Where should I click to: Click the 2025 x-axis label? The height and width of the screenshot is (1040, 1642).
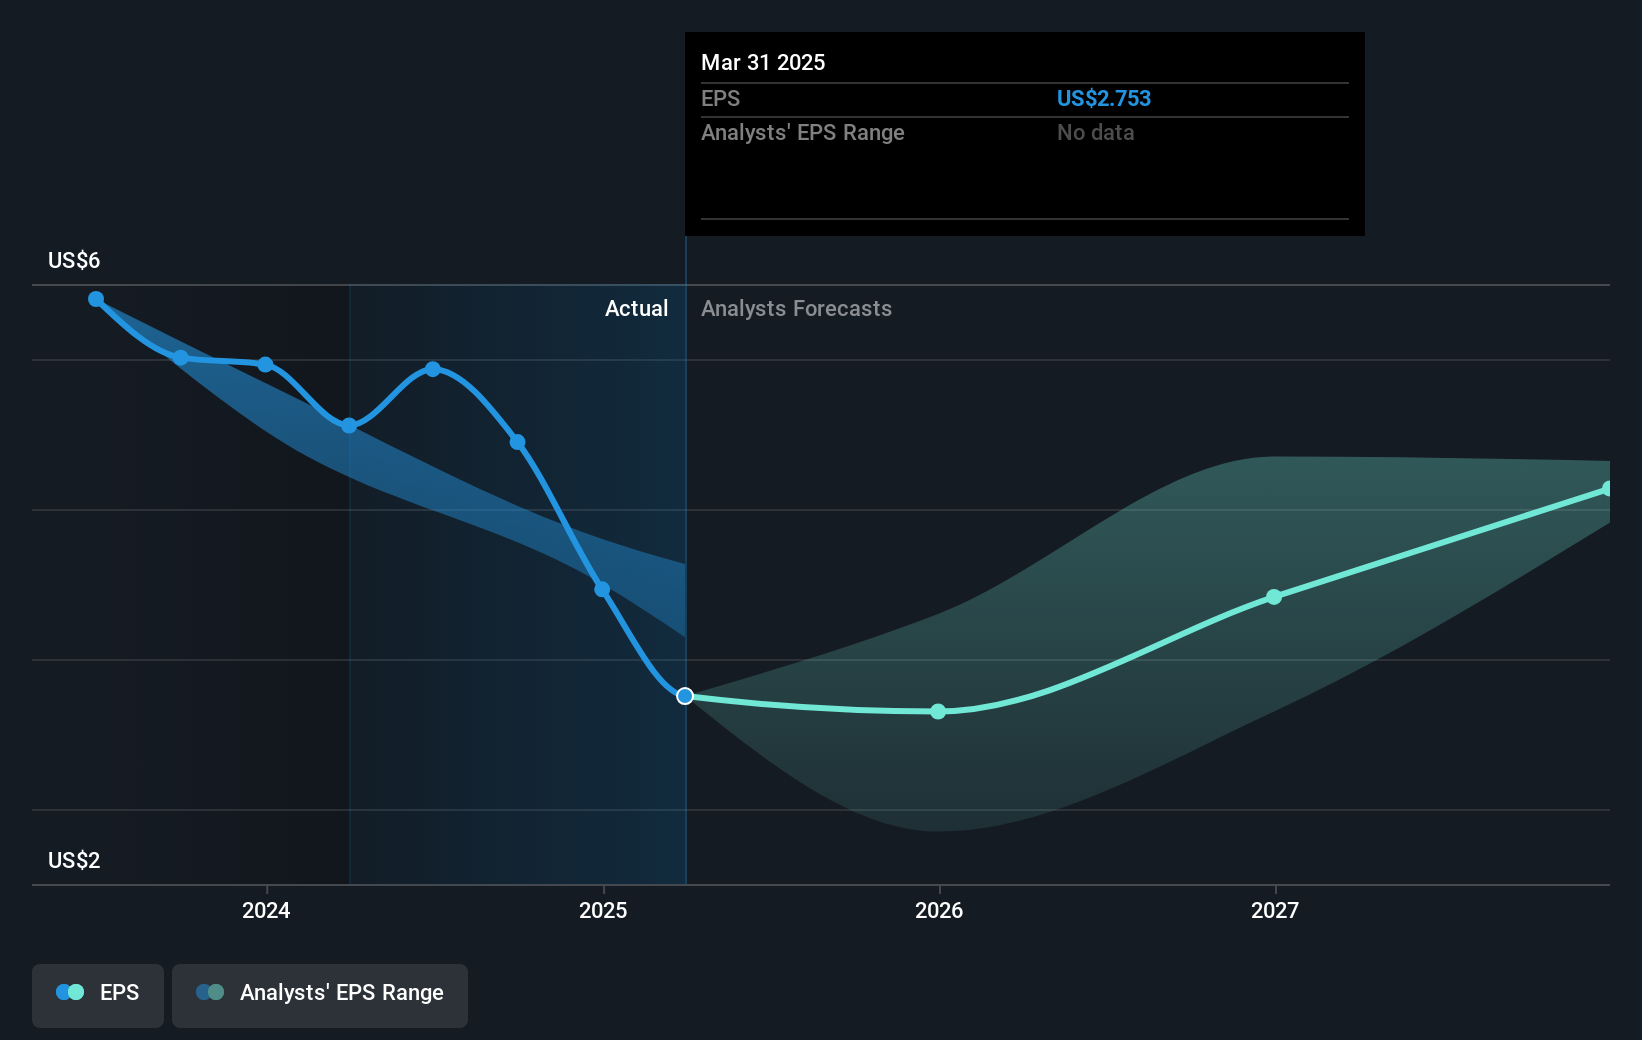click(x=603, y=910)
